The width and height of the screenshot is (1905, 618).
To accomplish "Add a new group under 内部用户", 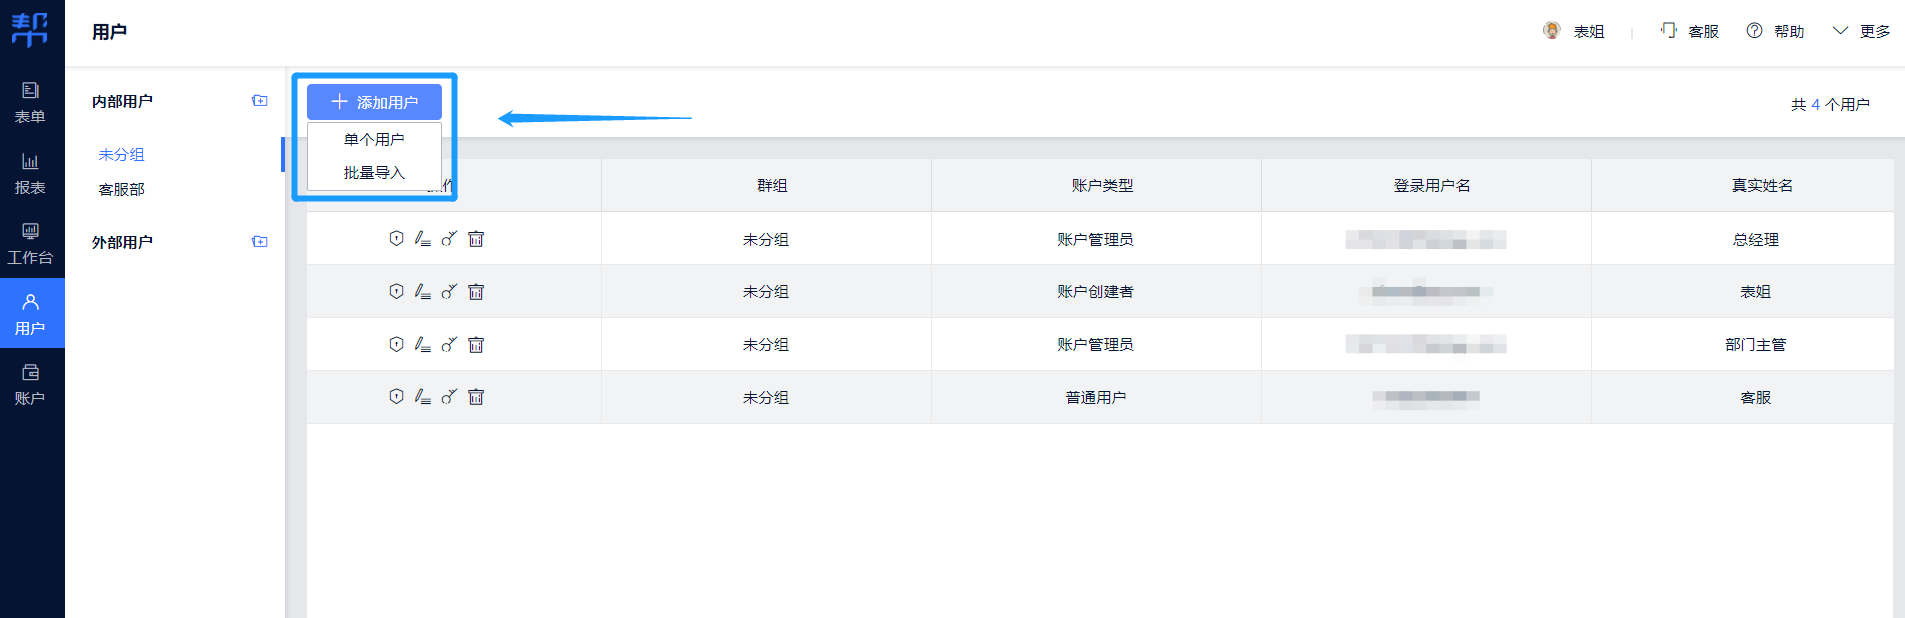I will tap(260, 101).
